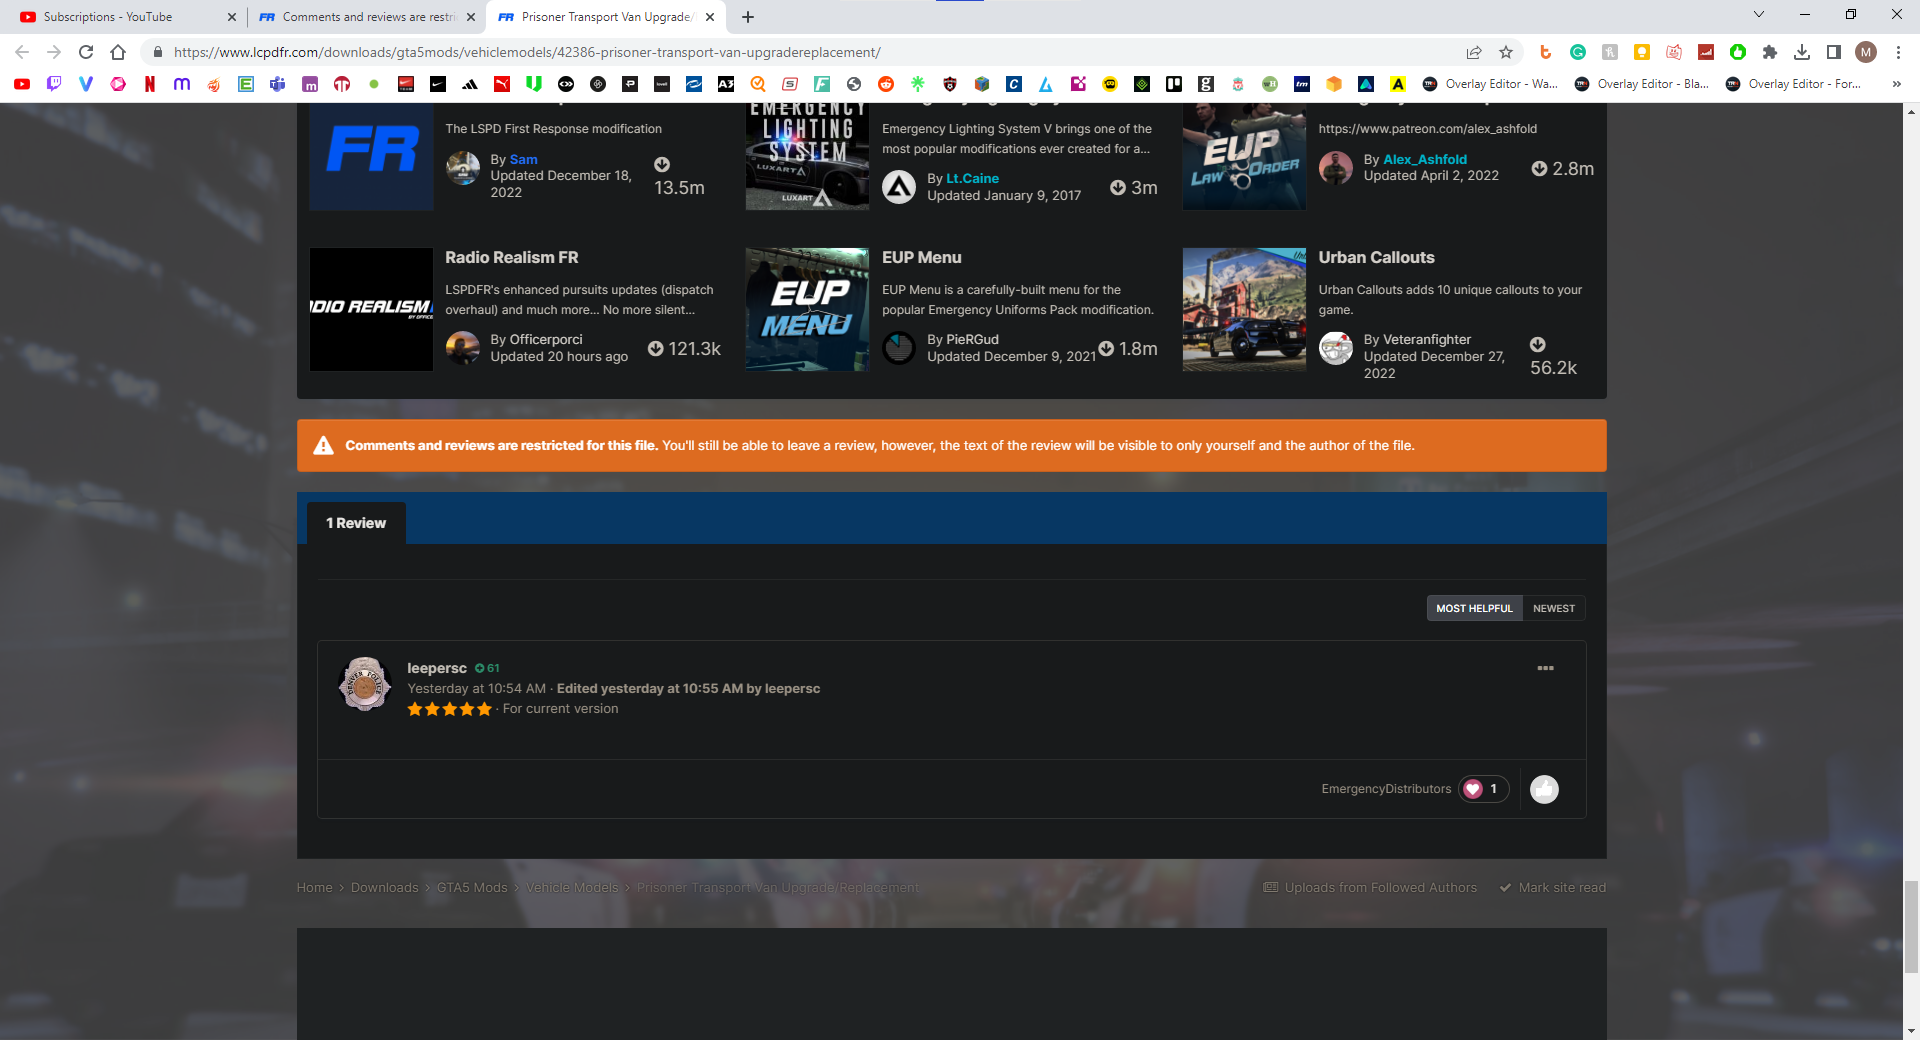Click Mark site read

click(x=1552, y=887)
